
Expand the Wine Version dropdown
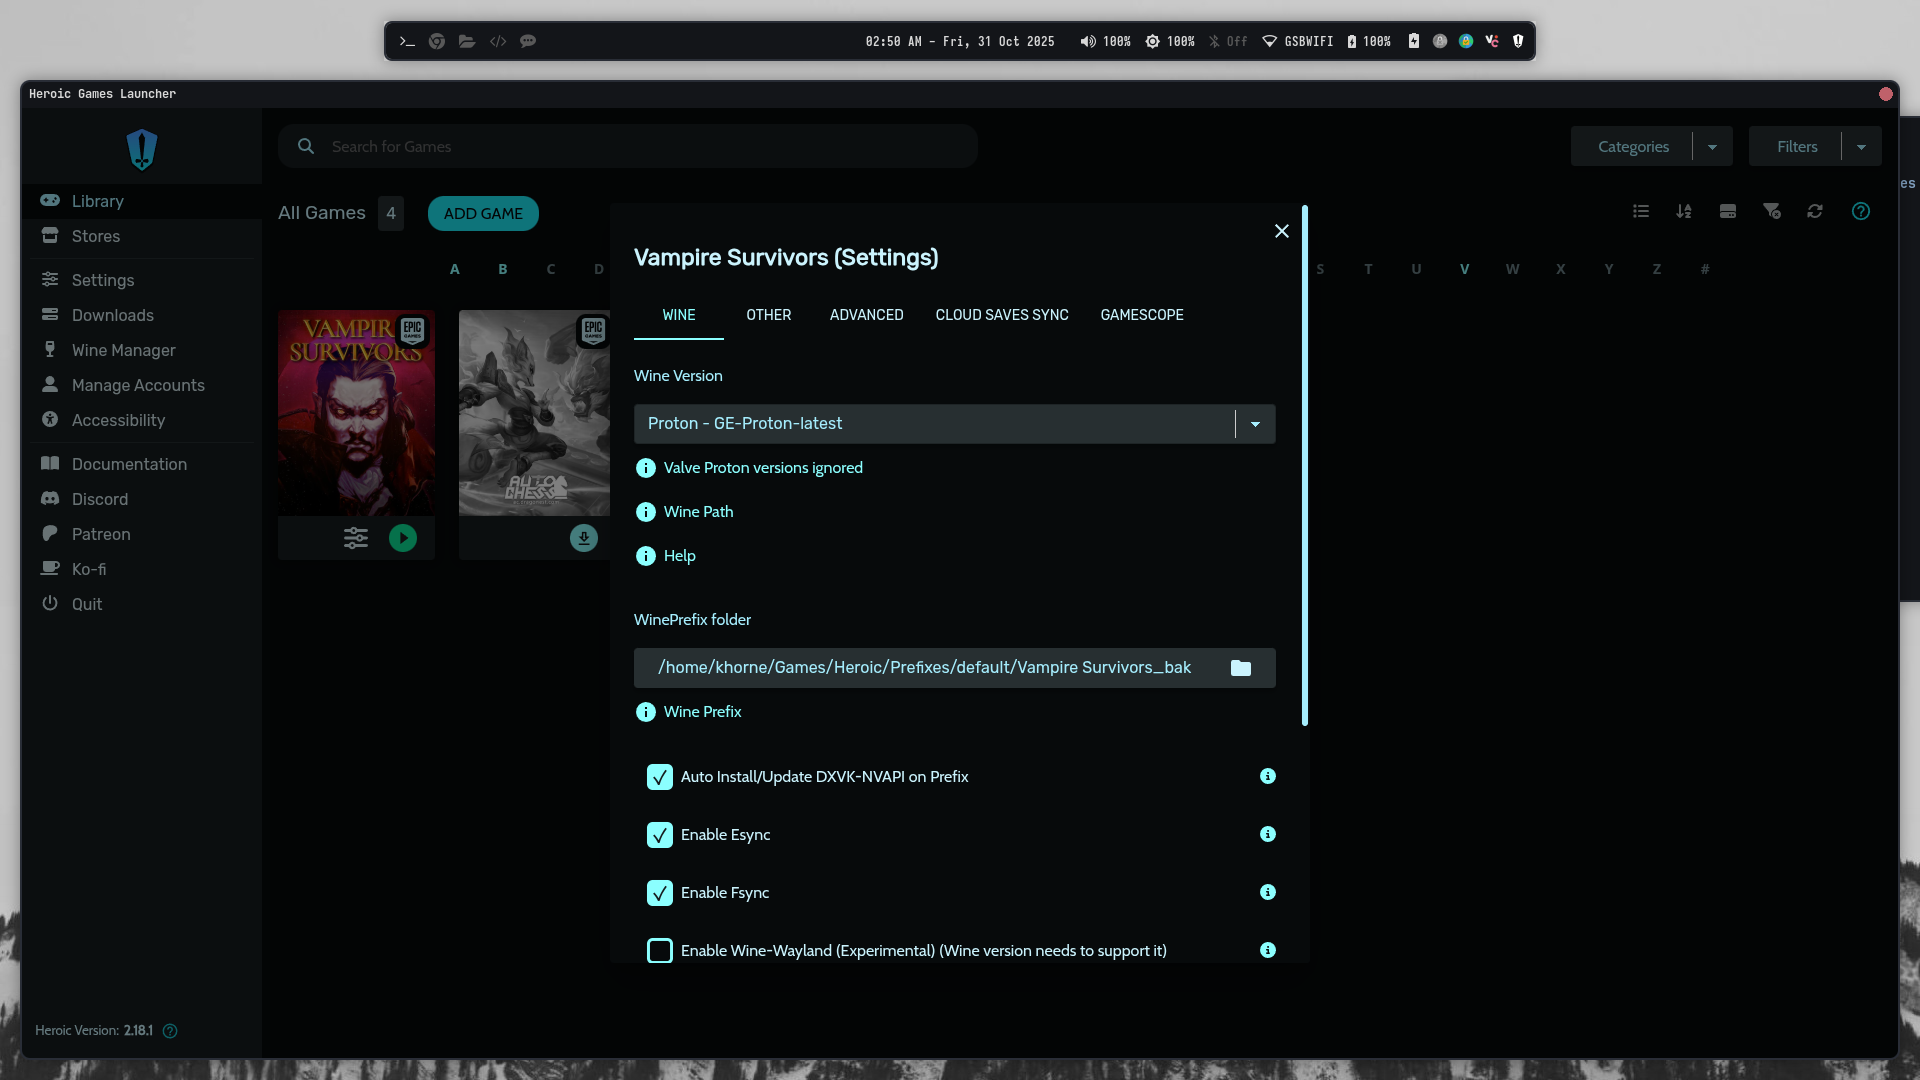(x=1255, y=424)
